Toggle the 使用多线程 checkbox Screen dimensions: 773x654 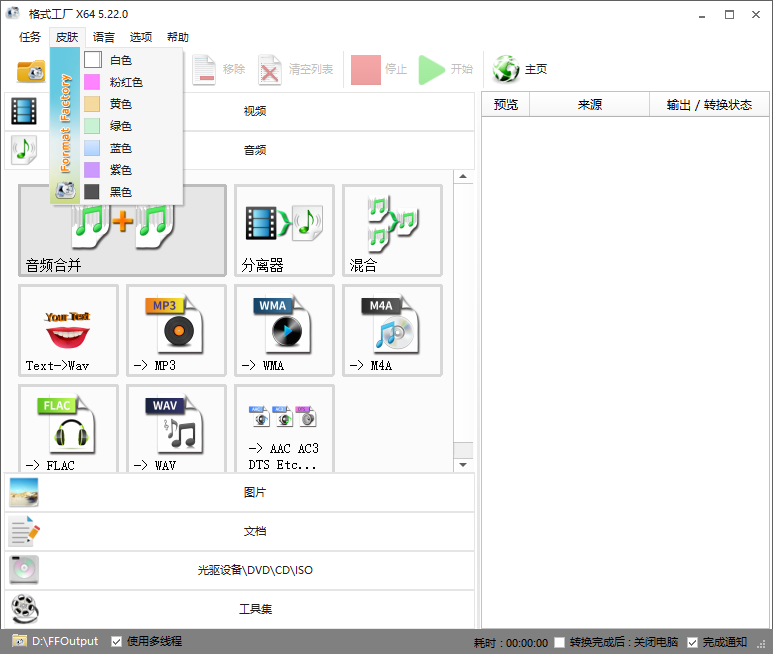116,642
